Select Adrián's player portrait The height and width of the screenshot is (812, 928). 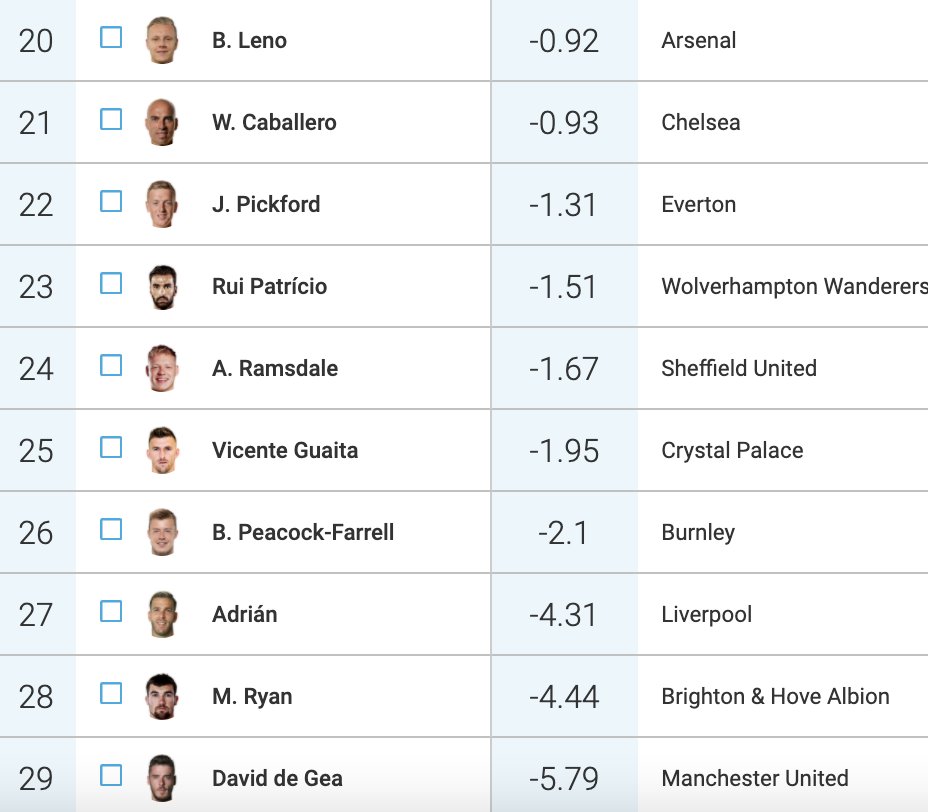162,614
